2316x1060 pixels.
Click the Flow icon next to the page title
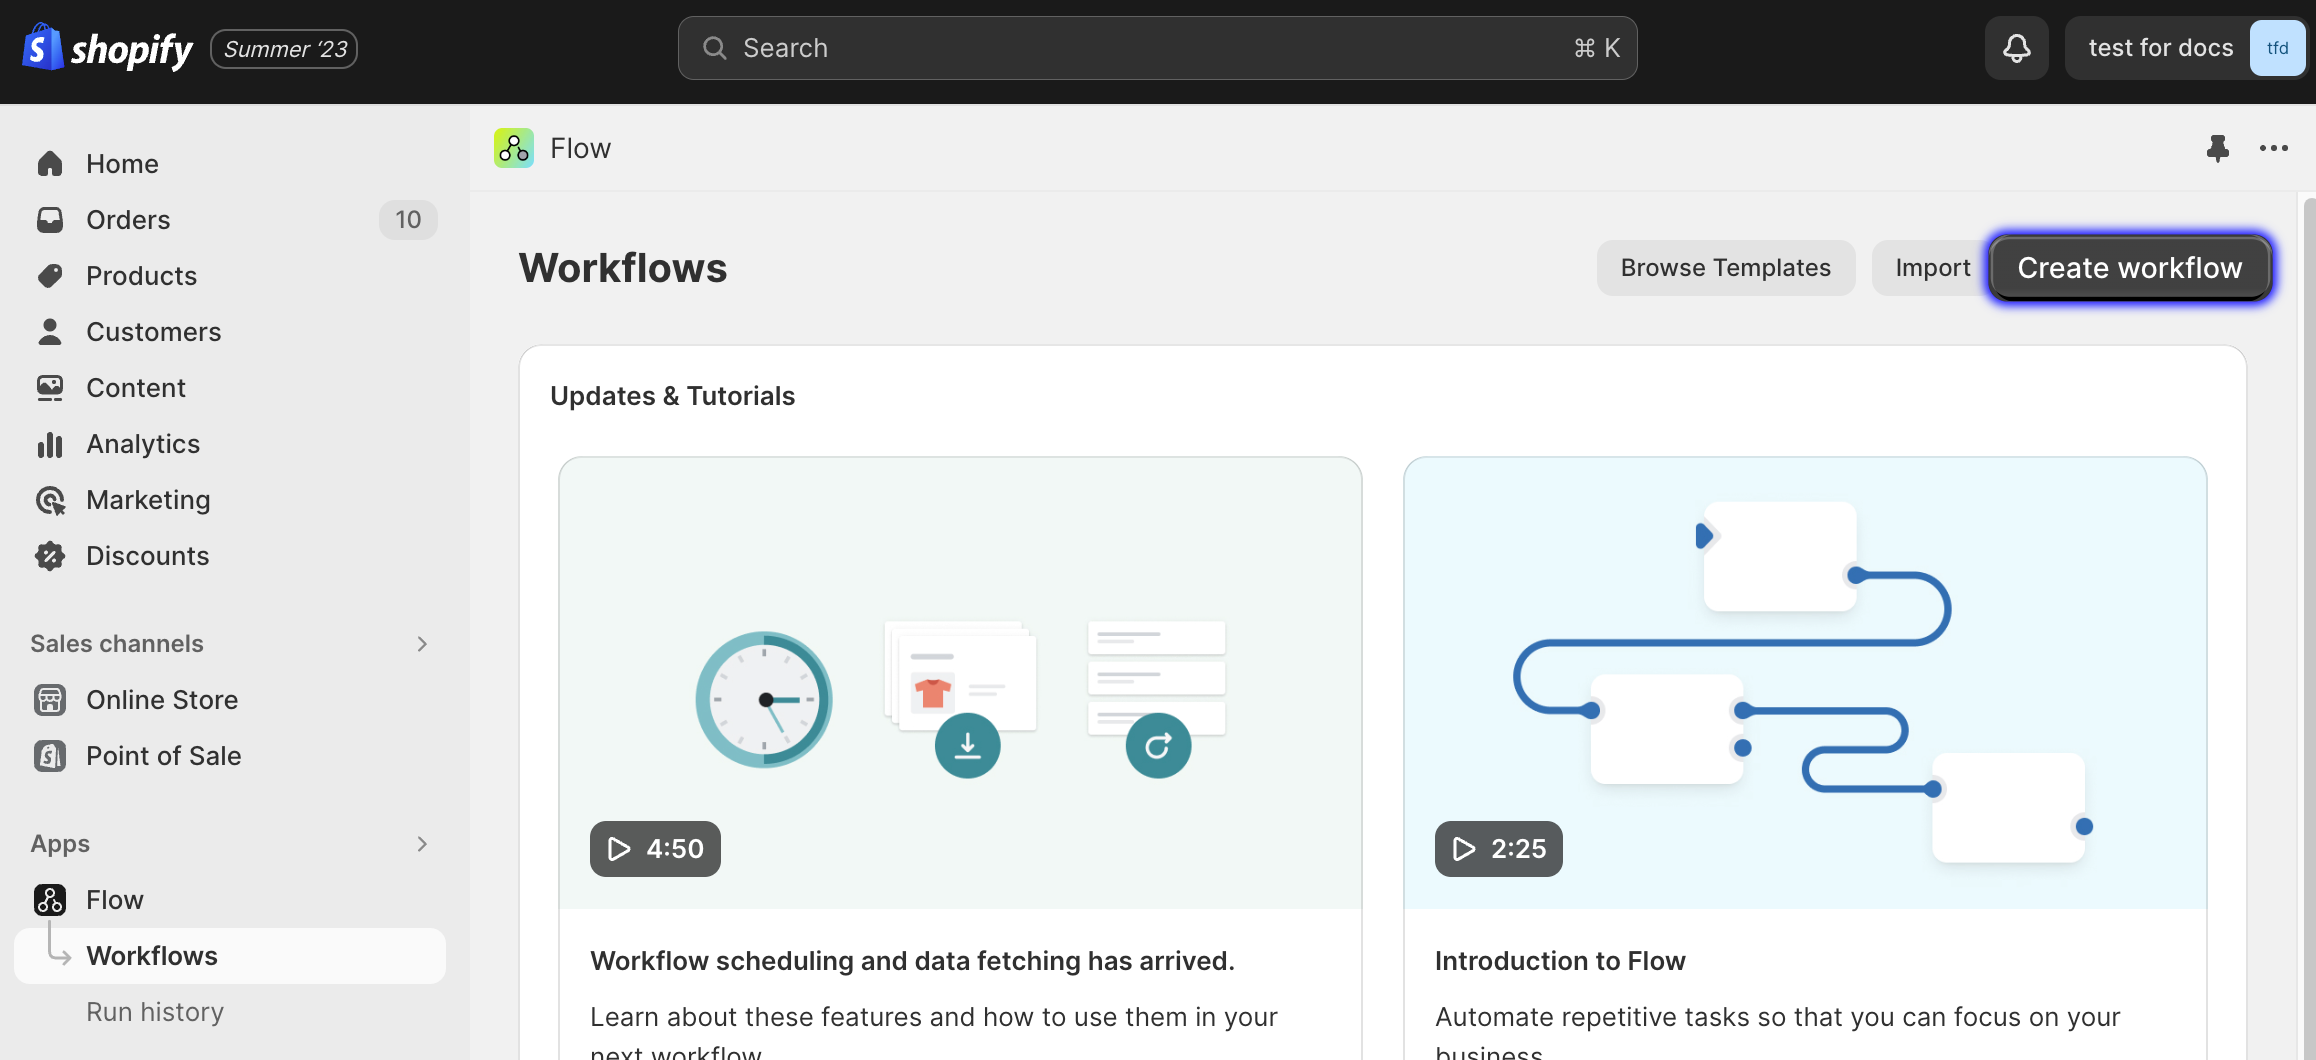pyautogui.click(x=513, y=147)
